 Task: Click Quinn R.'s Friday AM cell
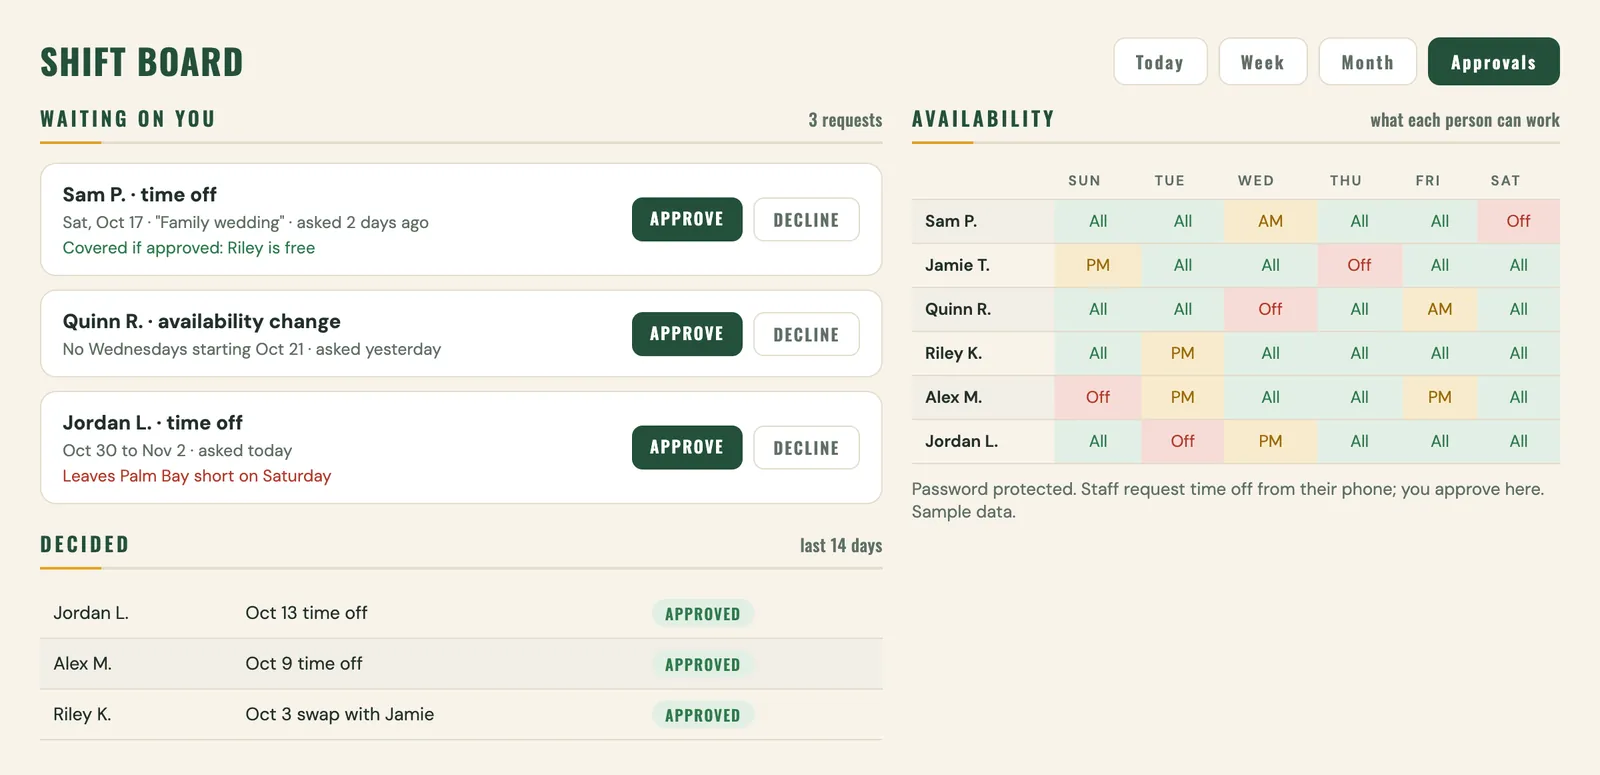click(x=1440, y=309)
